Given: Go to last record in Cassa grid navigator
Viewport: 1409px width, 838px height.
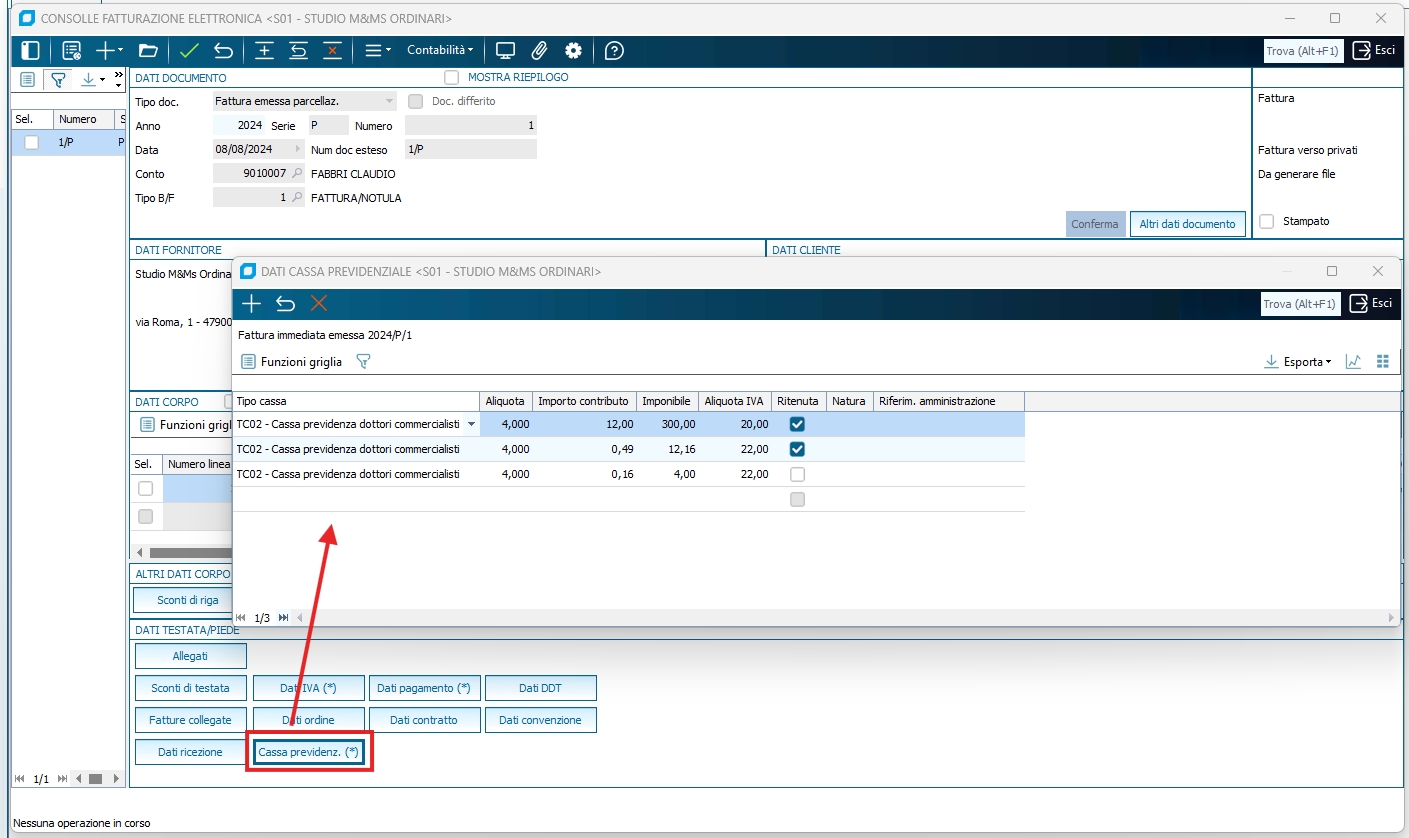Looking at the screenshot, I should (284, 618).
